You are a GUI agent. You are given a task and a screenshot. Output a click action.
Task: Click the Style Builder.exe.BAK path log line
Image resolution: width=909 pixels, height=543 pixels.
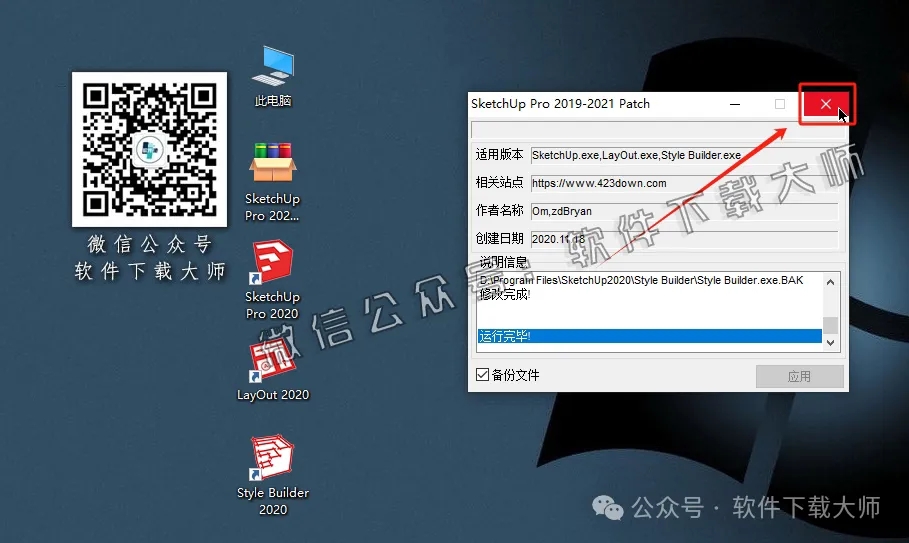(x=641, y=280)
